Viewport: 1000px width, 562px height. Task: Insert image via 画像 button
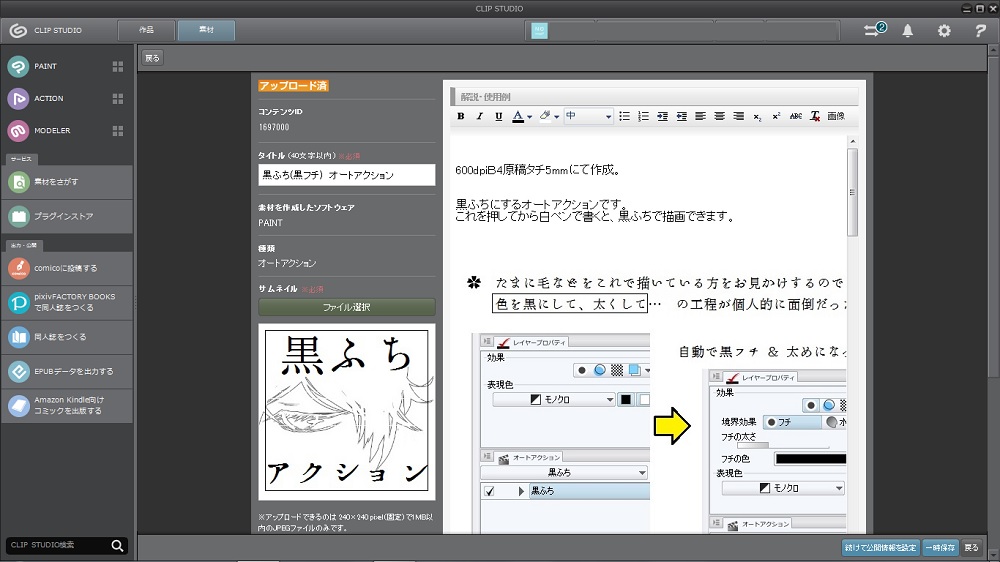(836, 116)
